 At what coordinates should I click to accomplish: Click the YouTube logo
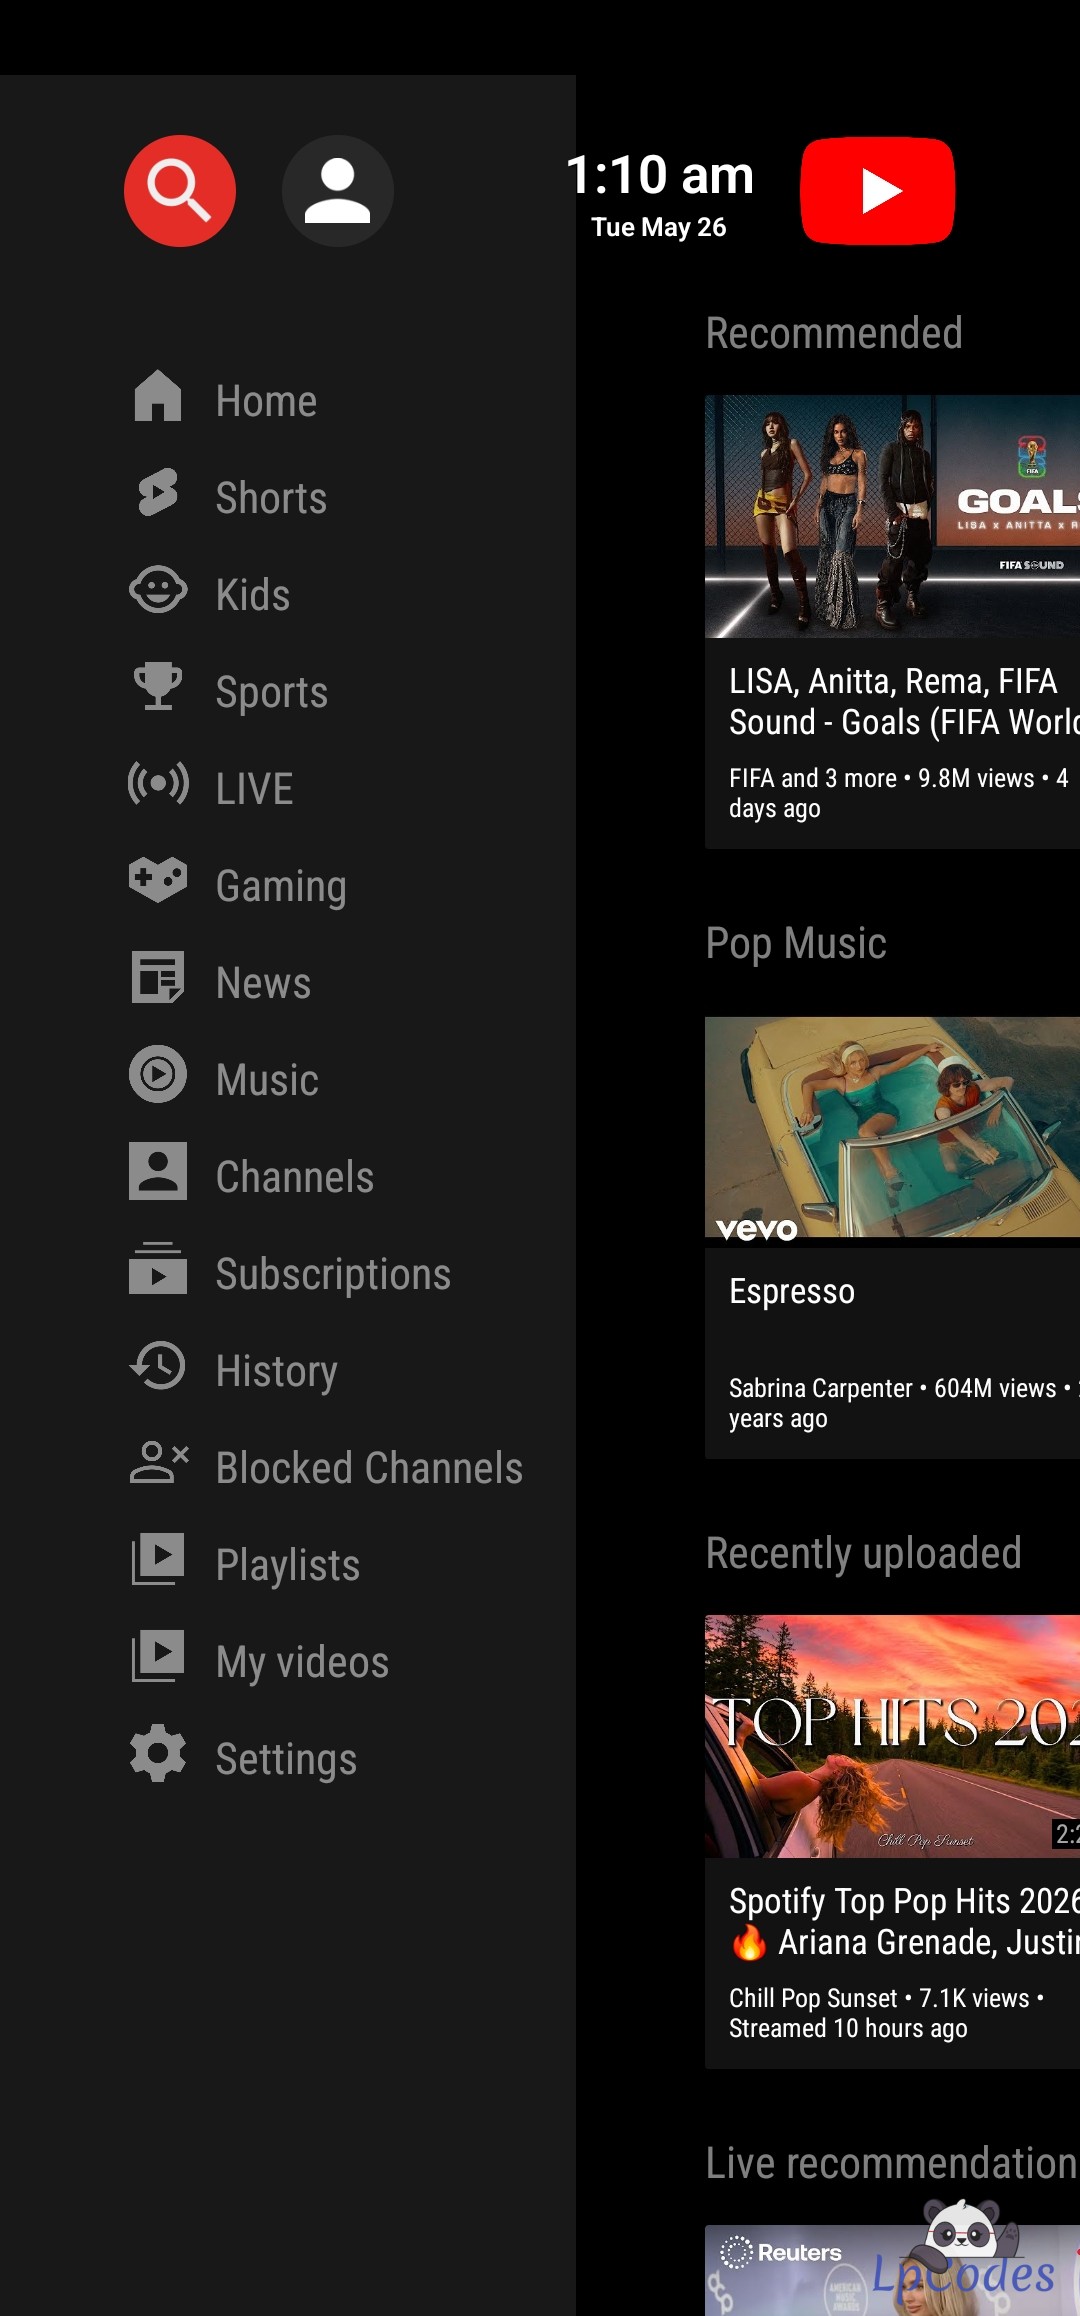coord(877,191)
